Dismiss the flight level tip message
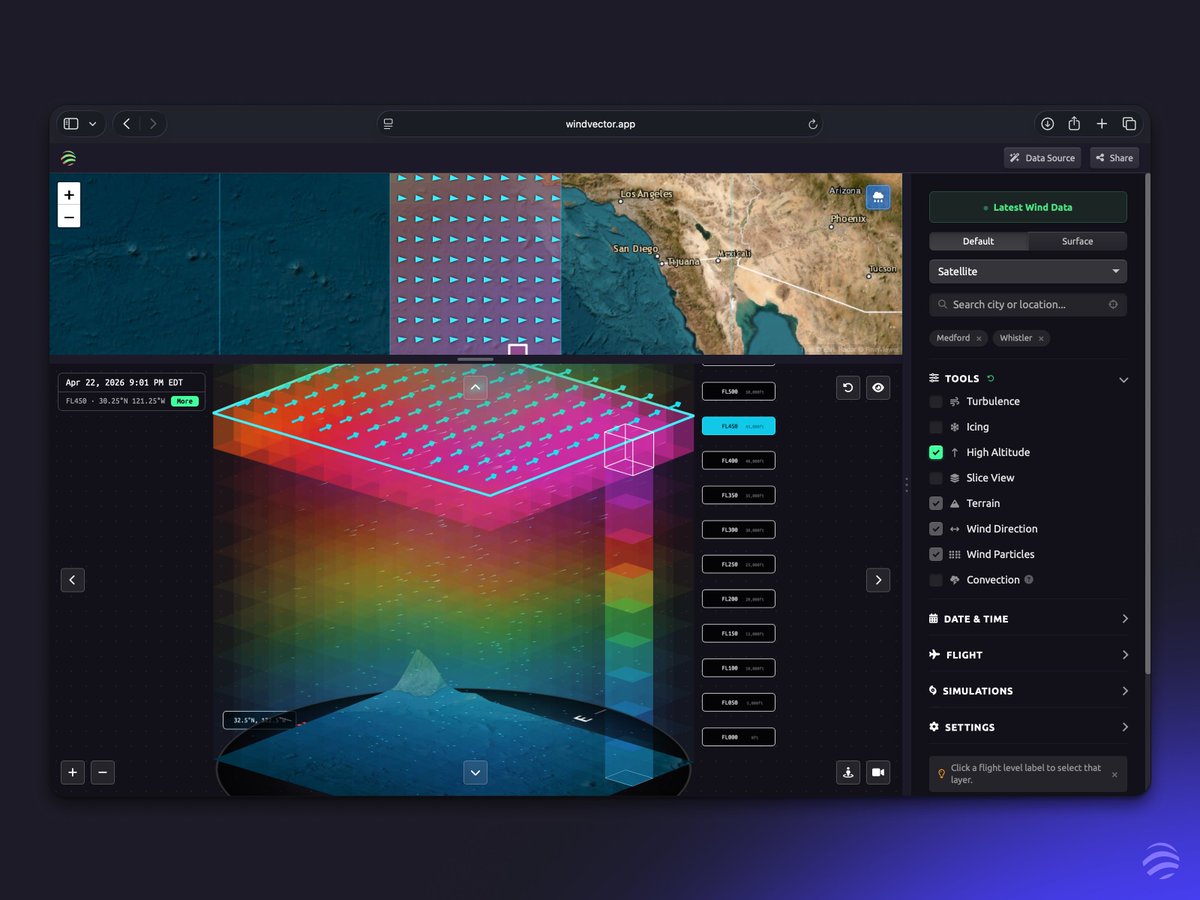The width and height of the screenshot is (1200, 900). pyautogui.click(x=1115, y=774)
